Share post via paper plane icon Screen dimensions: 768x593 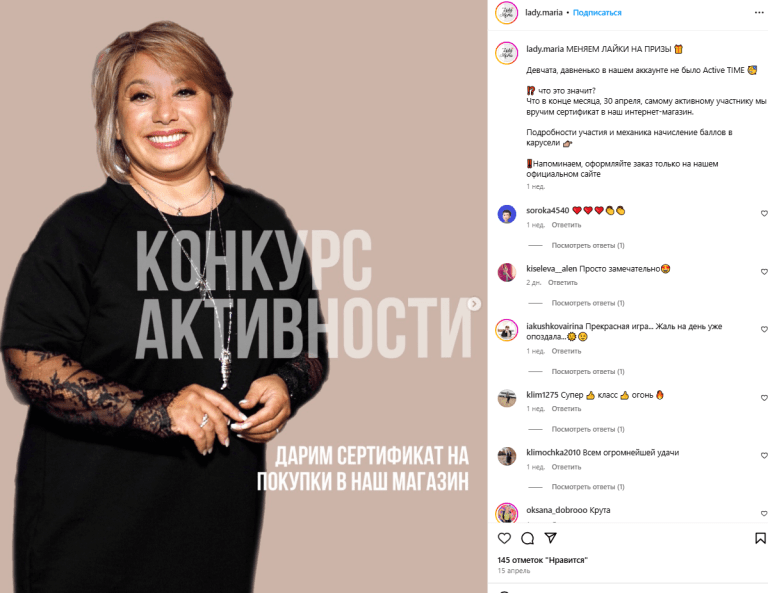pyautogui.click(x=551, y=538)
